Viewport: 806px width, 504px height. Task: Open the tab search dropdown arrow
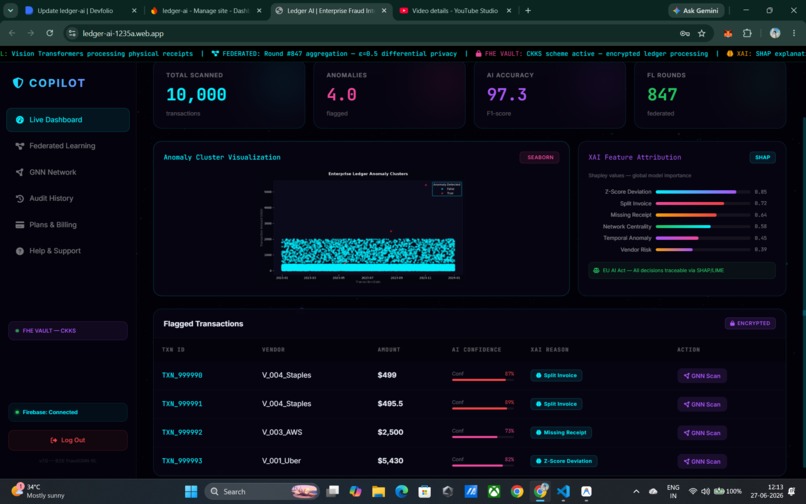[10, 10]
